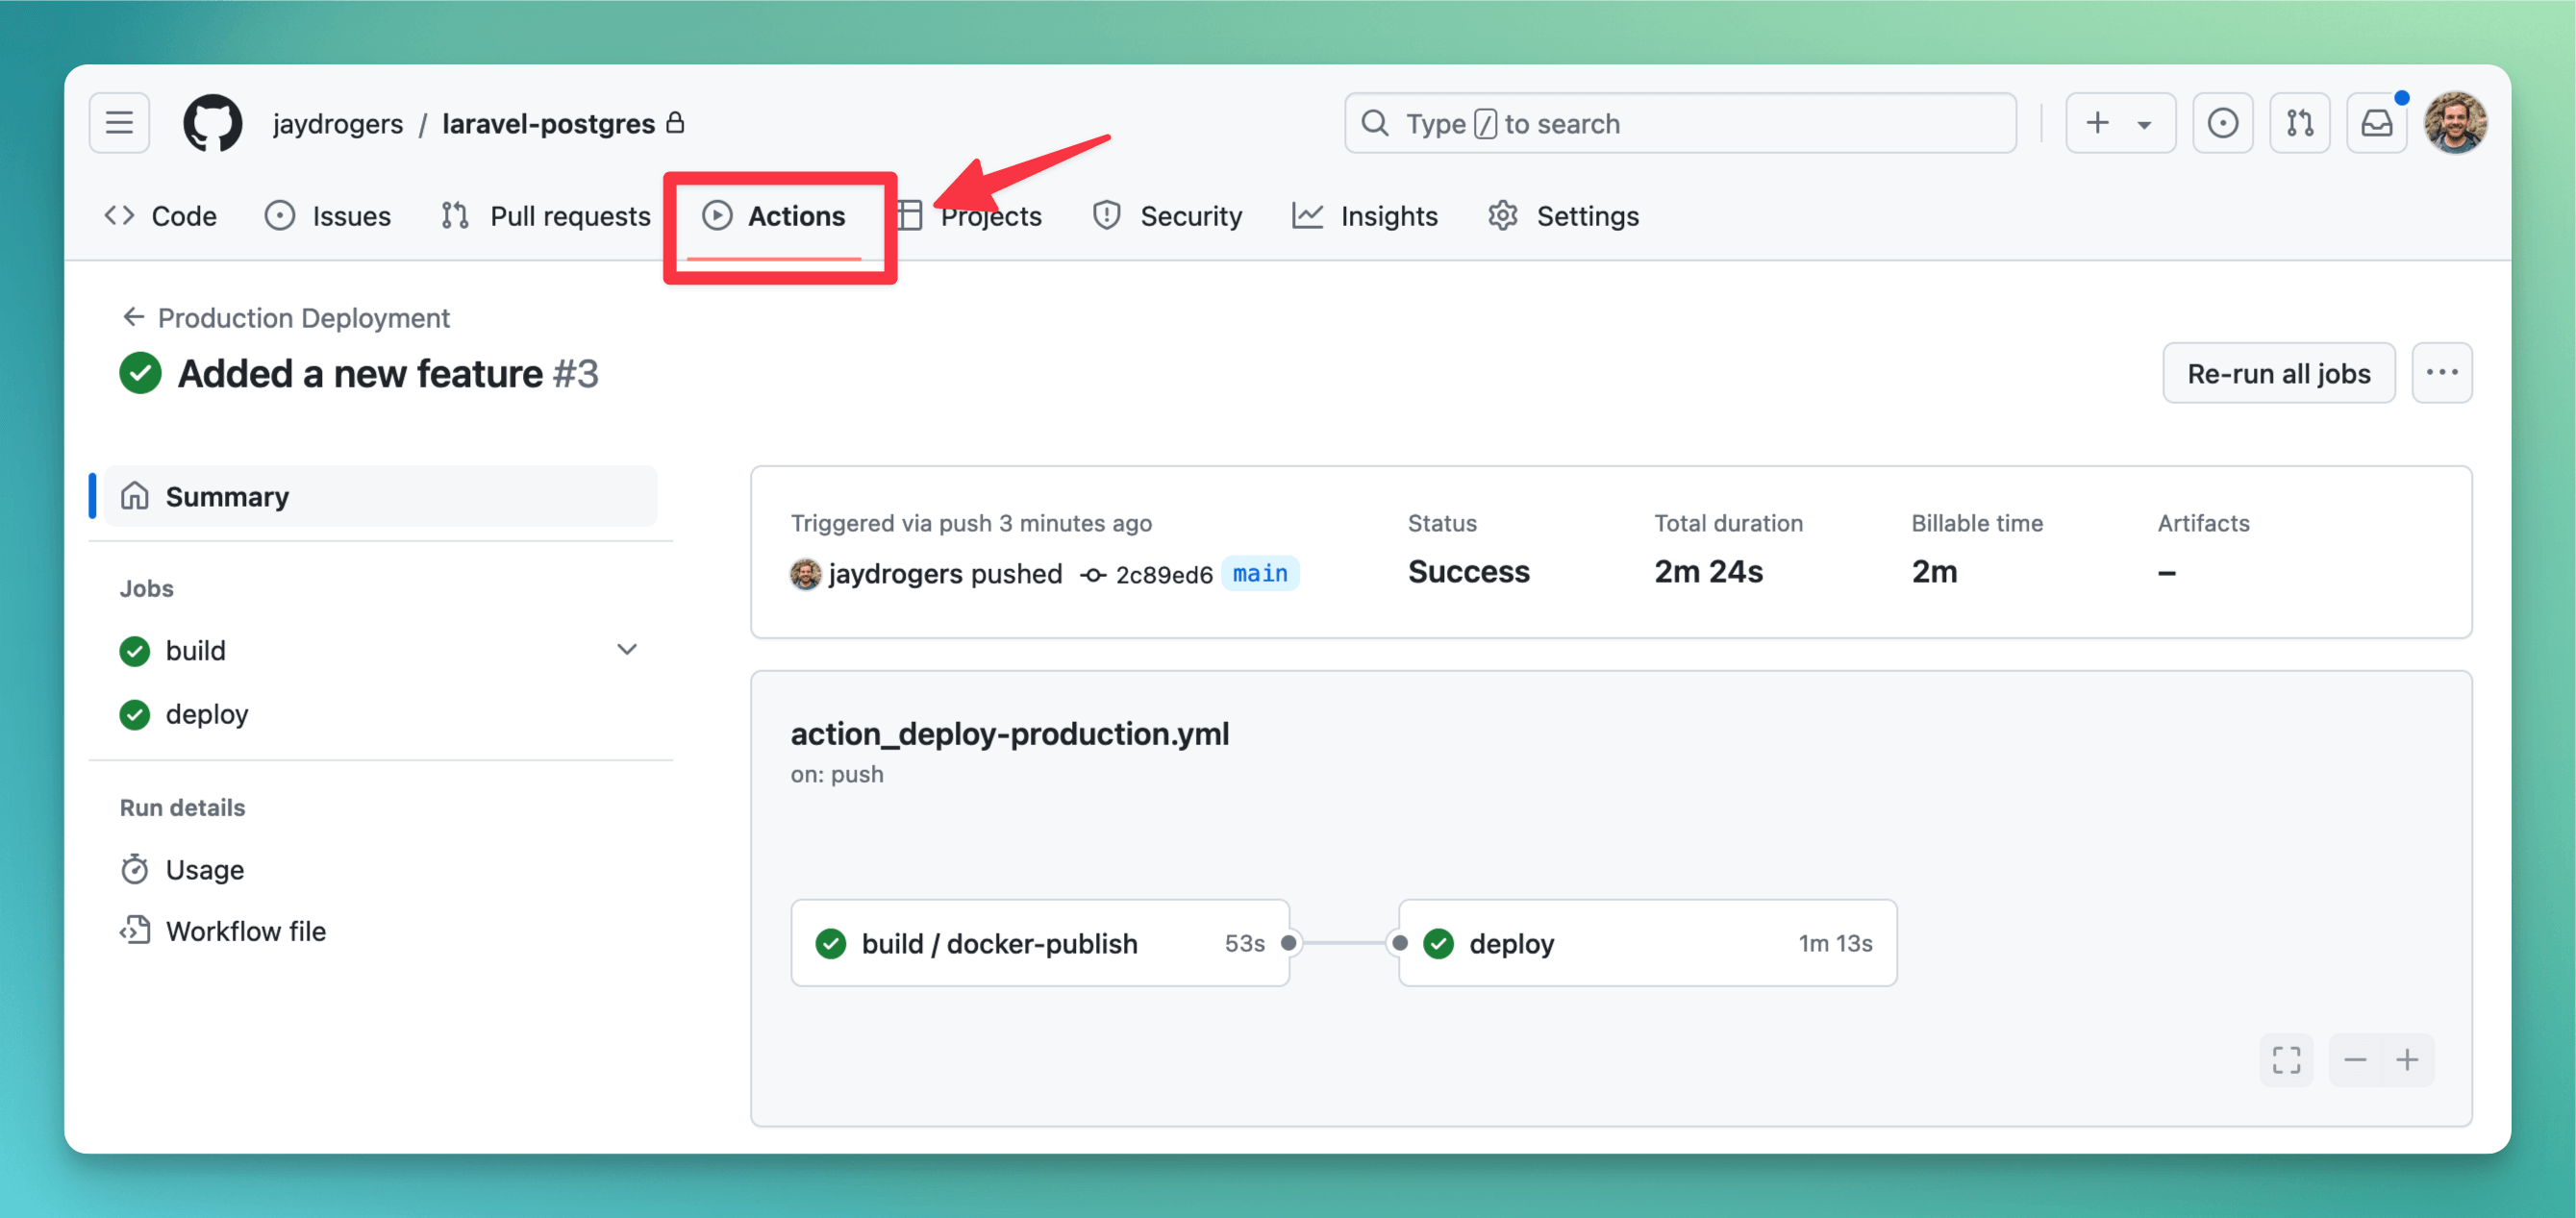Viewport: 2576px width, 1218px height.
Task: Click the Workflow file link
Action: (x=245, y=928)
